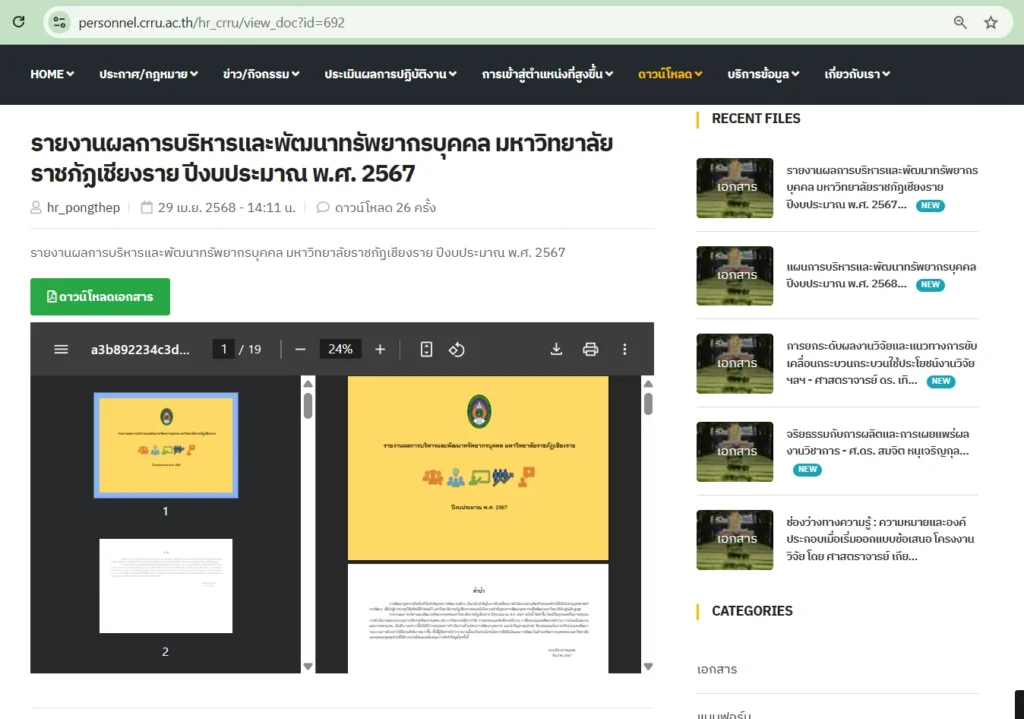The height and width of the screenshot is (719, 1024).
Task: Rotate the PDF with the rotate icon
Action: (x=456, y=349)
